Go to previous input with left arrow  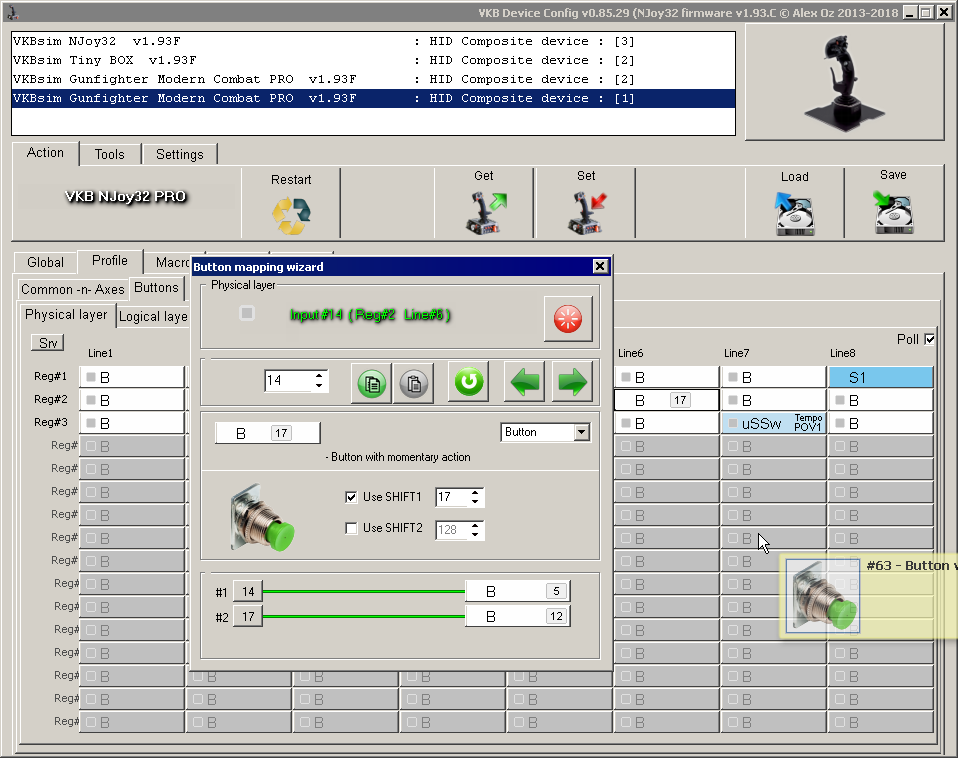[525, 382]
